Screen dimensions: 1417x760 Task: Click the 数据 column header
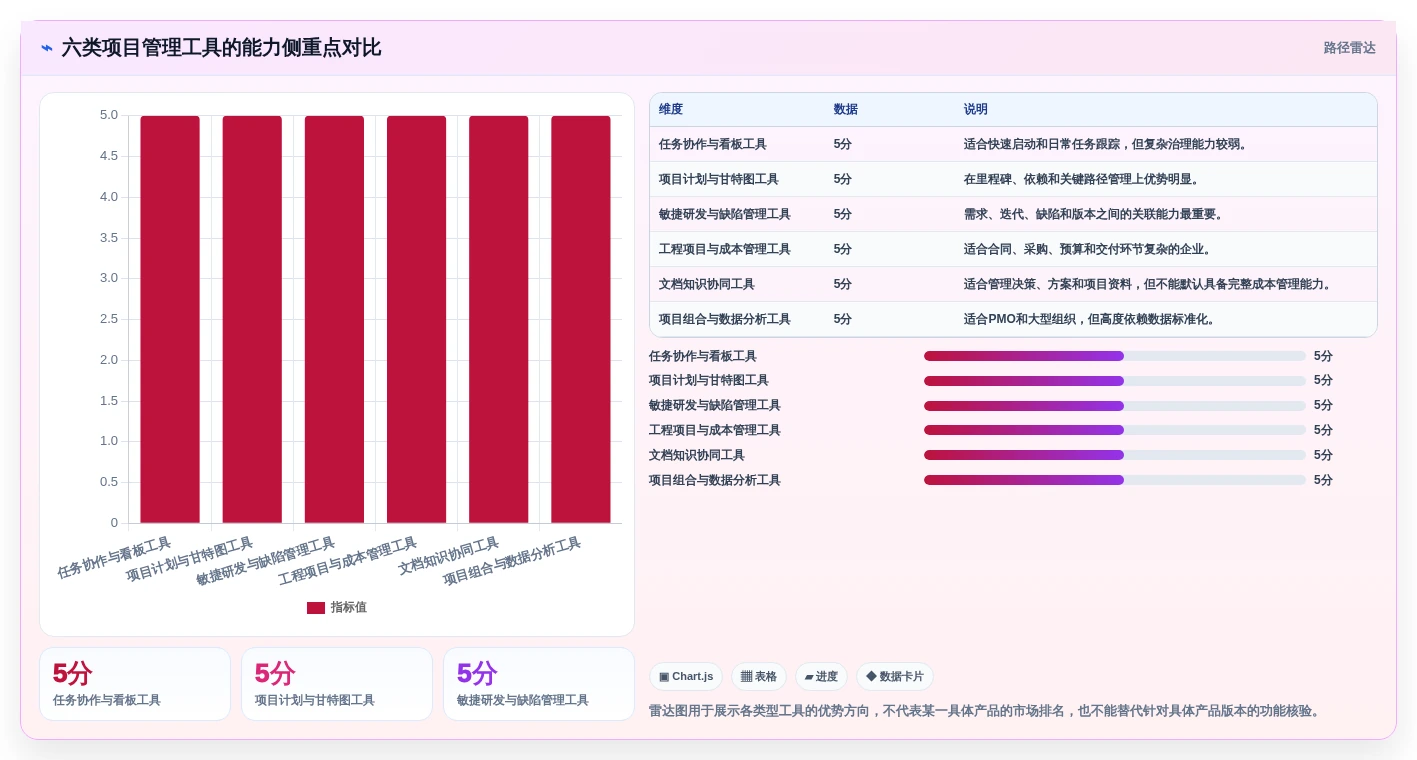tap(846, 110)
